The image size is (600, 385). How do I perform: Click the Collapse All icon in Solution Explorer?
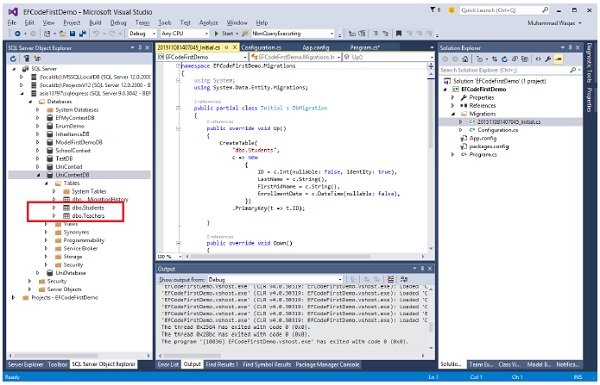(515, 59)
